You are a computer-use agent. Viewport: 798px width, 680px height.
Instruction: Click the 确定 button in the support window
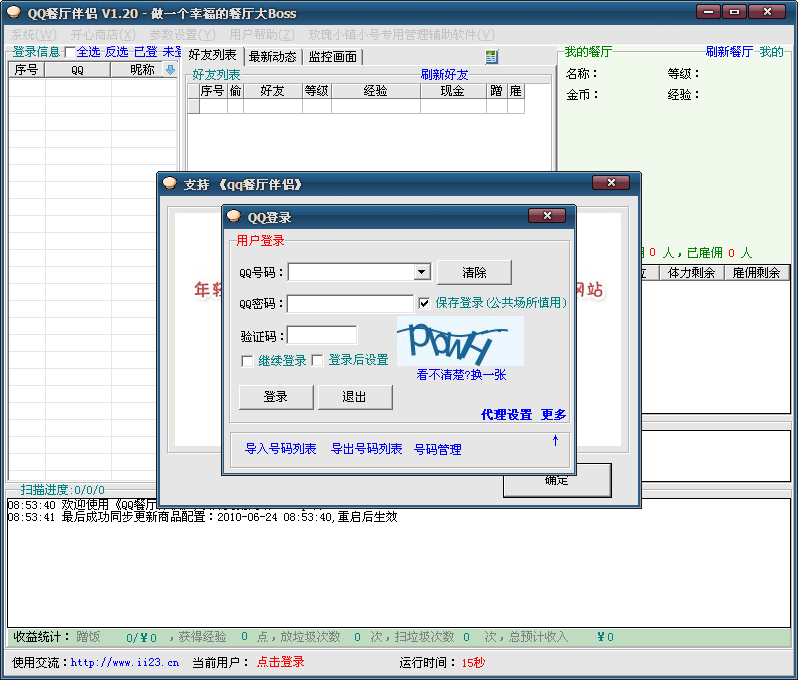point(557,480)
